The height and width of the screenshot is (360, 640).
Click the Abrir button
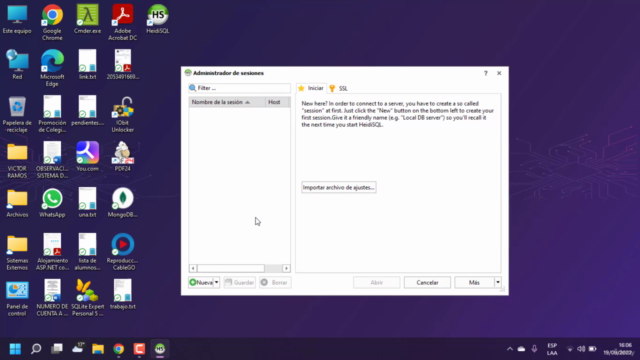377,282
